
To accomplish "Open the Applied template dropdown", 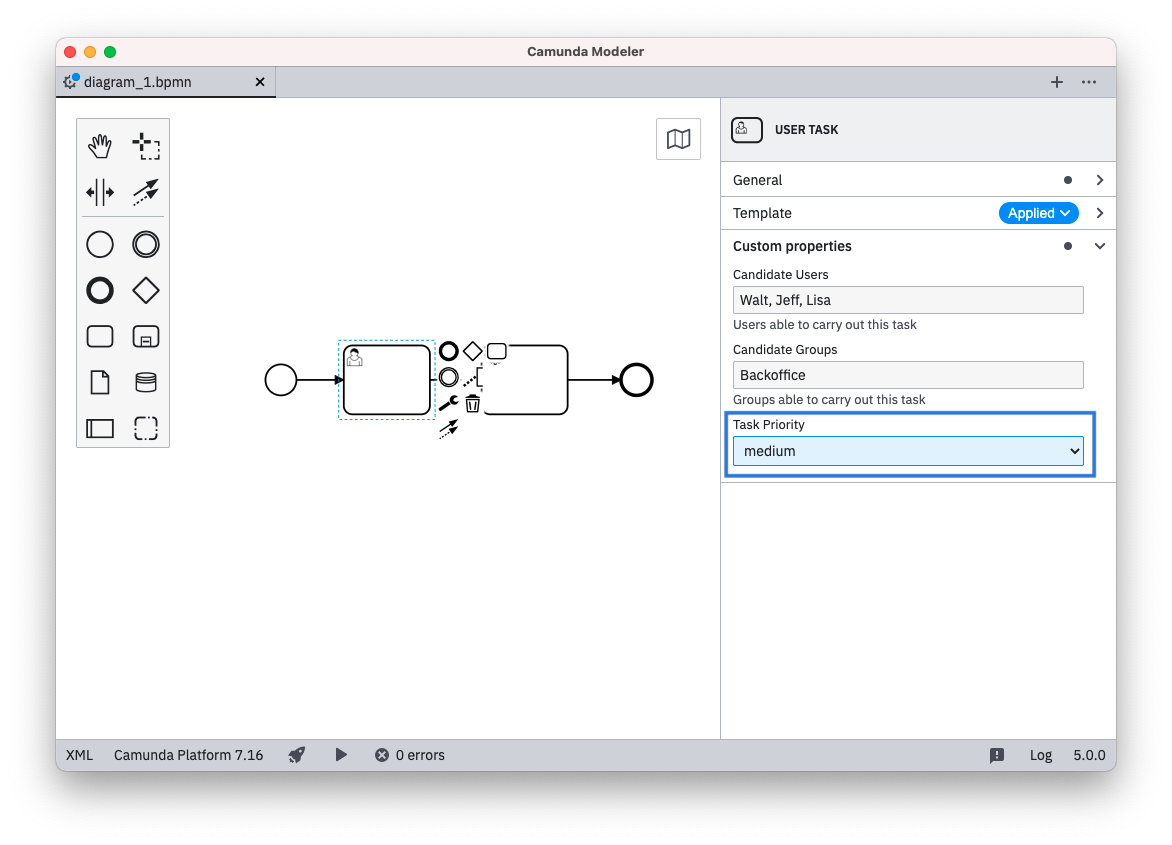I will (x=1038, y=213).
